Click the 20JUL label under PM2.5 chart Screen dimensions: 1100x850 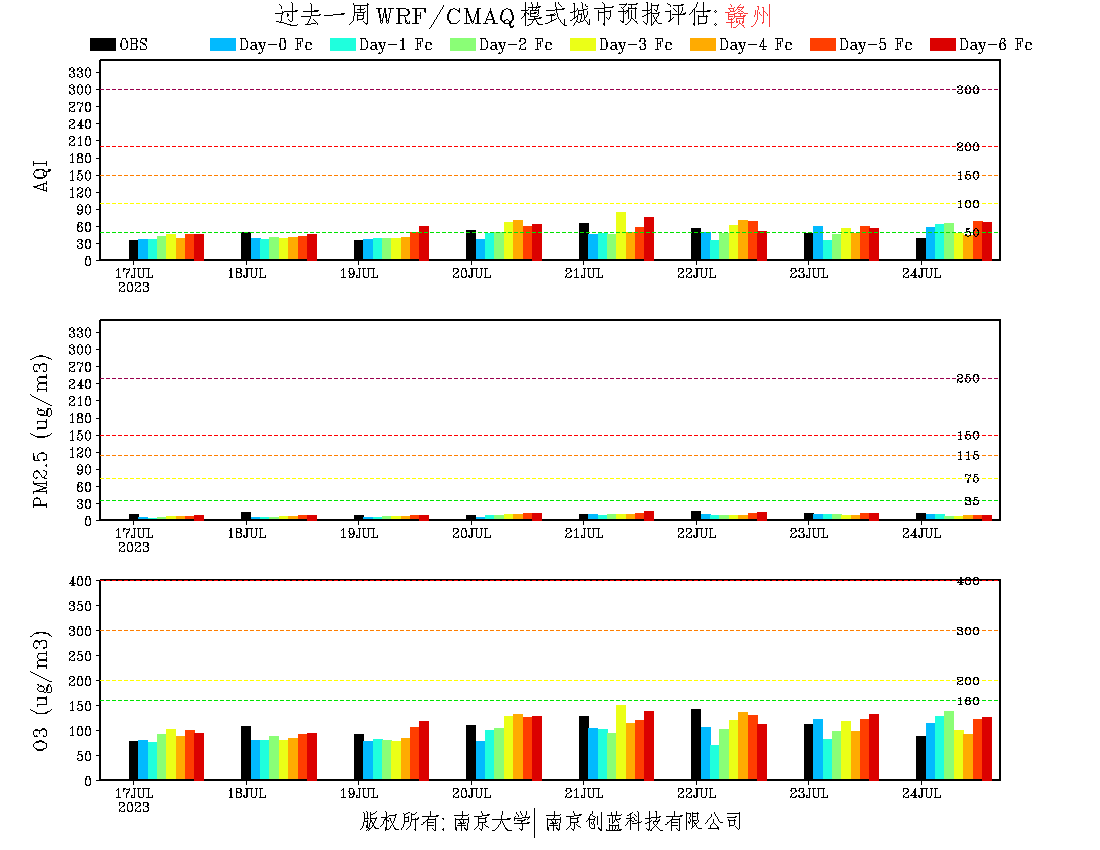click(x=471, y=534)
